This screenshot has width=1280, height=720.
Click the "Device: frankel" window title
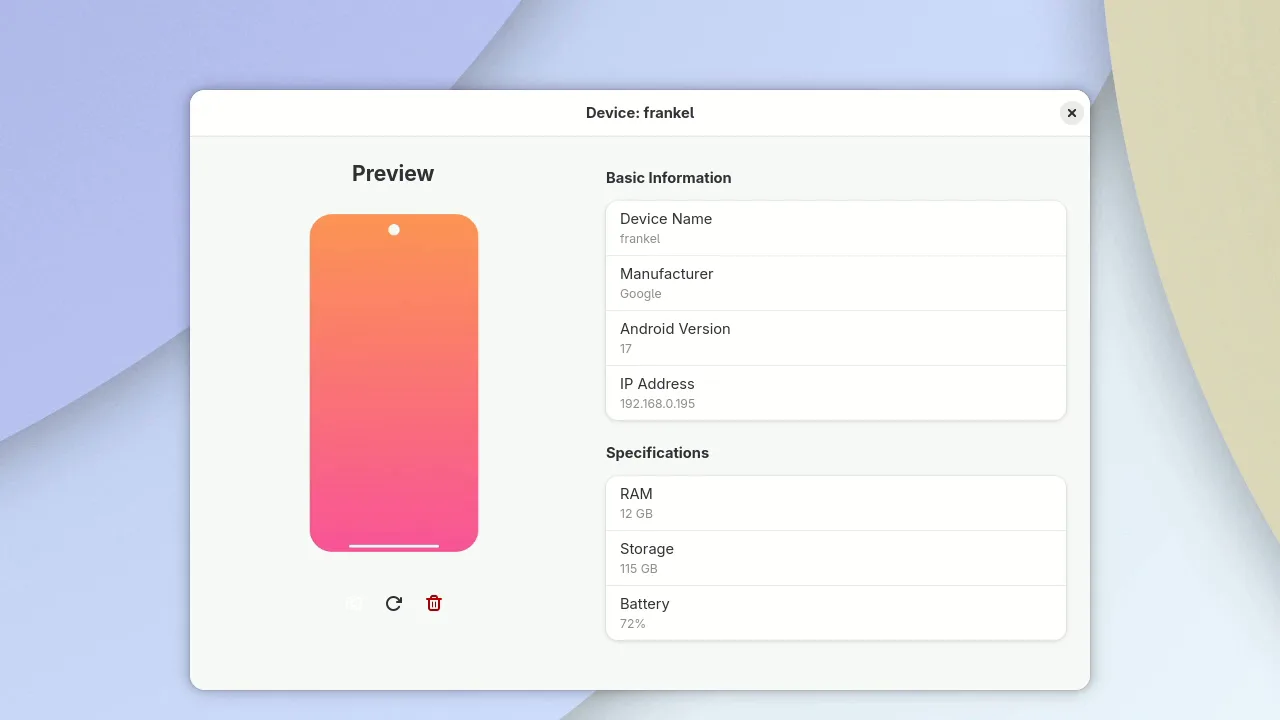(640, 113)
